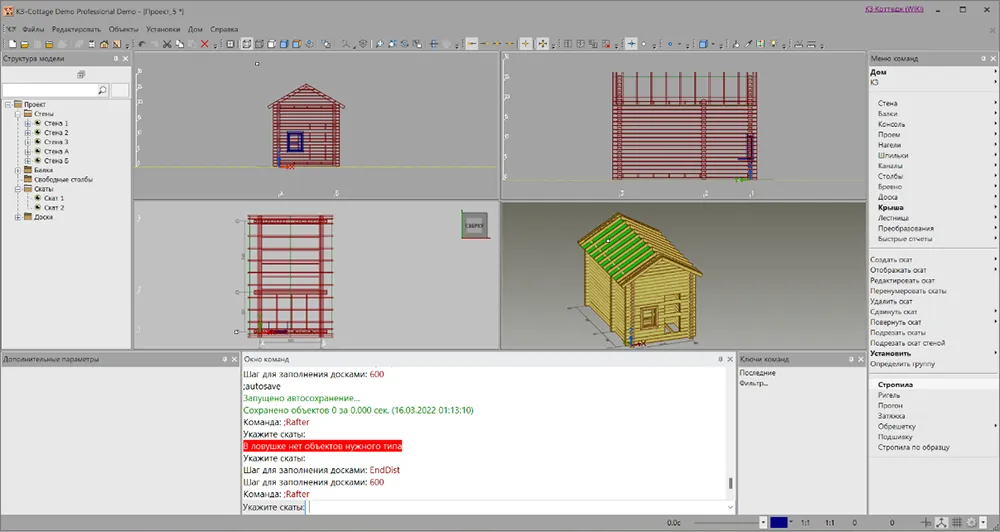This screenshot has height=532, width=1000.
Task: Select Крыша in the command menu
Action: pyautogui.click(x=890, y=207)
